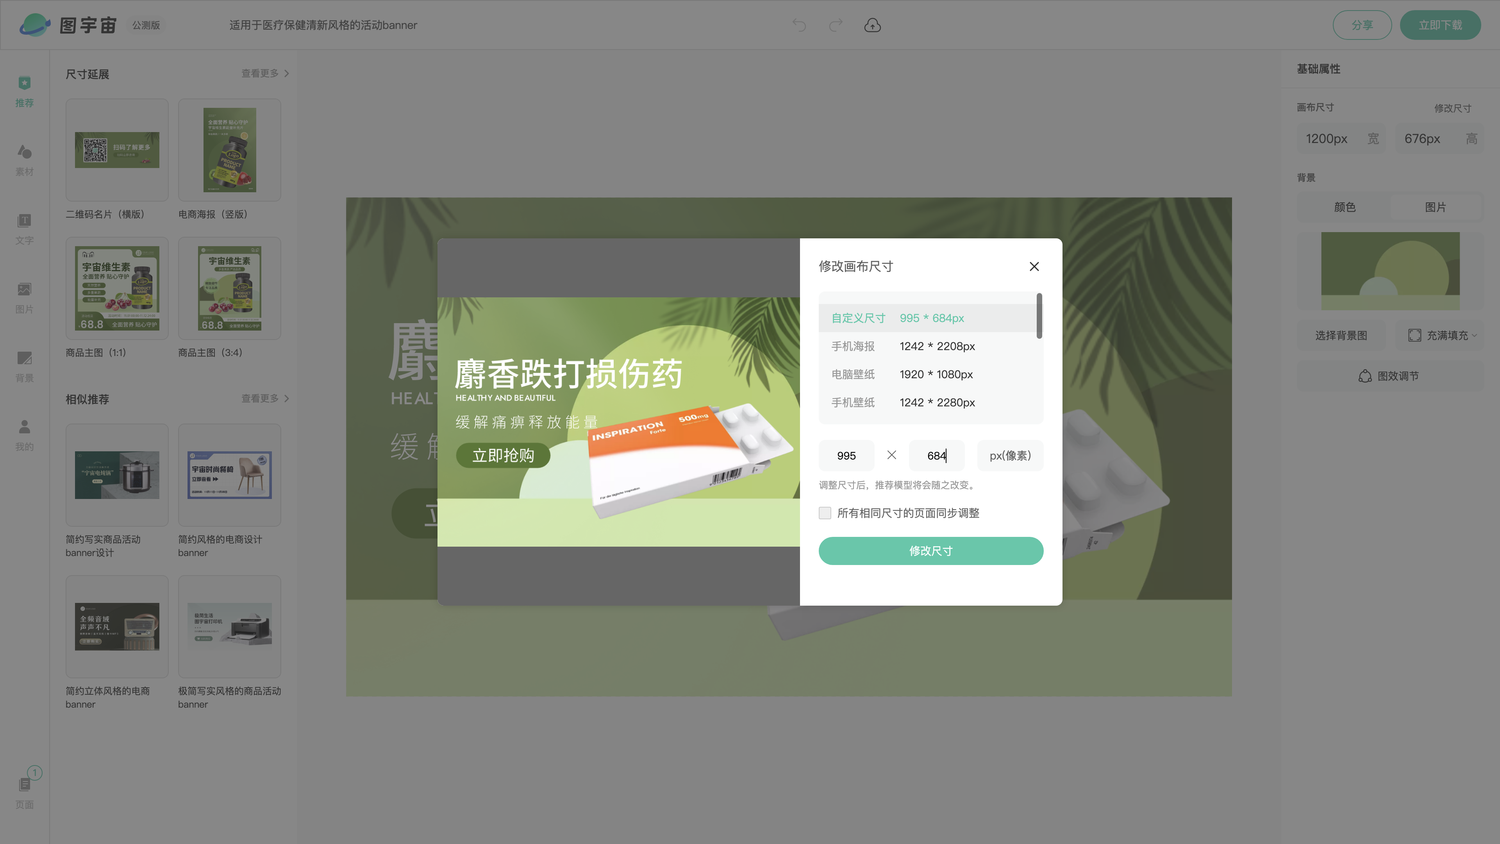Open the 简约风格的电商设计banner template
The image size is (1500, 844).
229,475
